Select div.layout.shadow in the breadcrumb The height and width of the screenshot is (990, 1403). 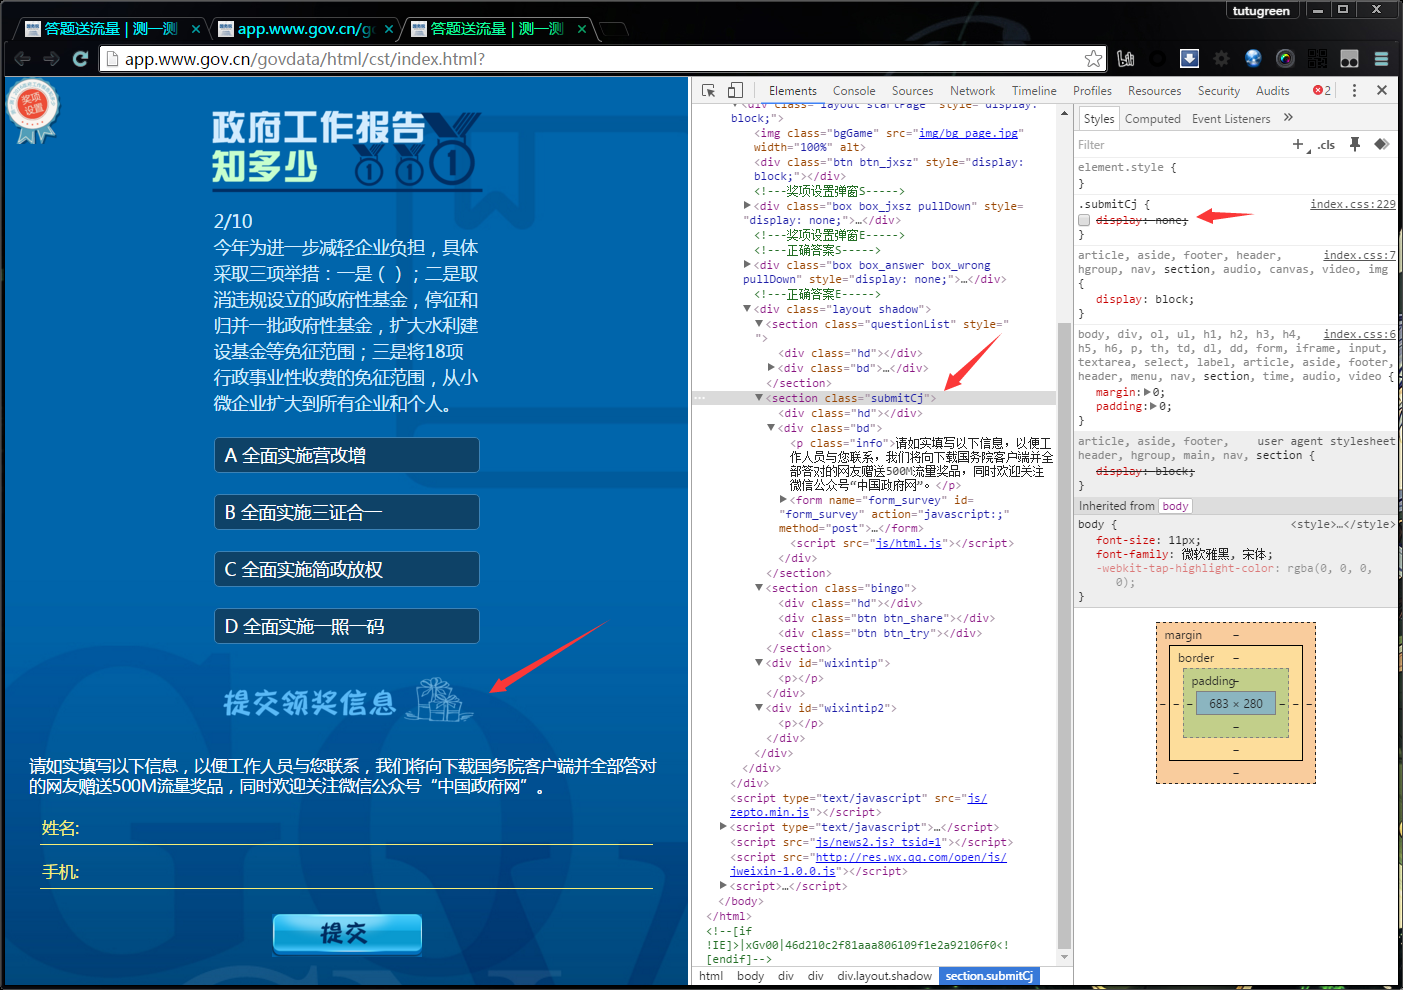pyautogui.click(x=884, y=976)
